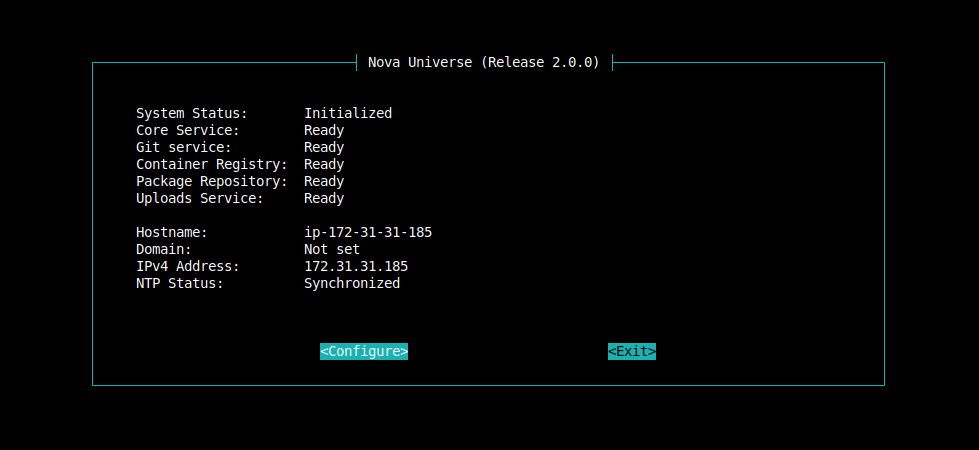Click the Nova Universe (Release 2.0.0) title
Viewport: 979px width, 450px height.
[x=484, y=62]
